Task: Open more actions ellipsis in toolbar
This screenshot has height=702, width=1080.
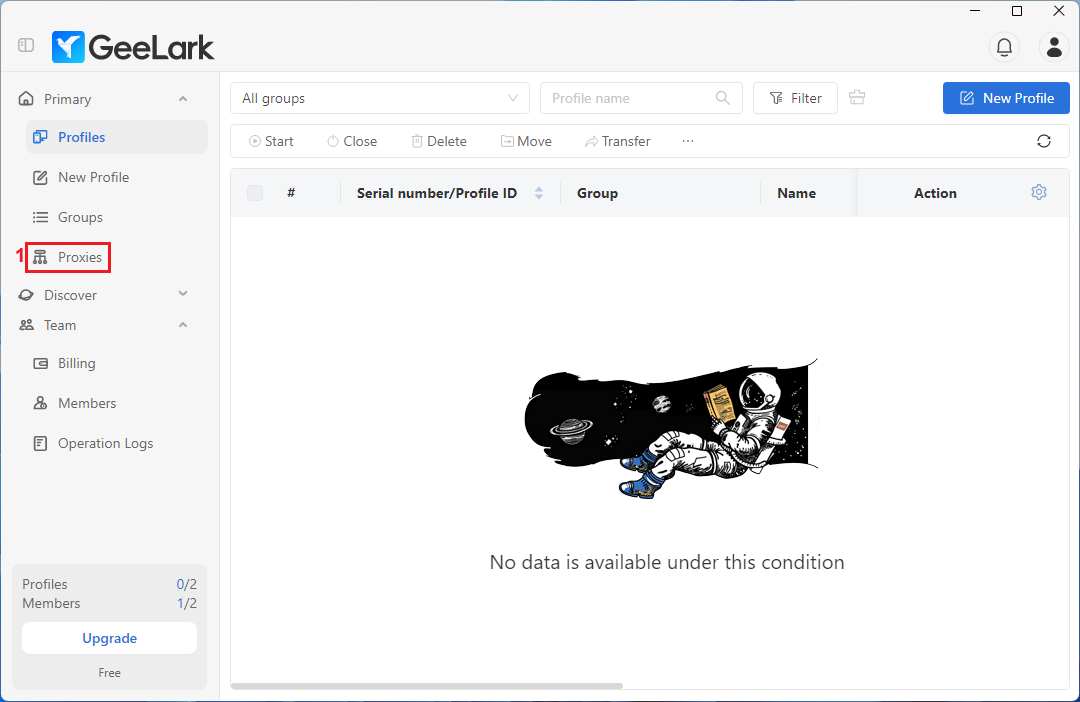Action: coord(688,141)
